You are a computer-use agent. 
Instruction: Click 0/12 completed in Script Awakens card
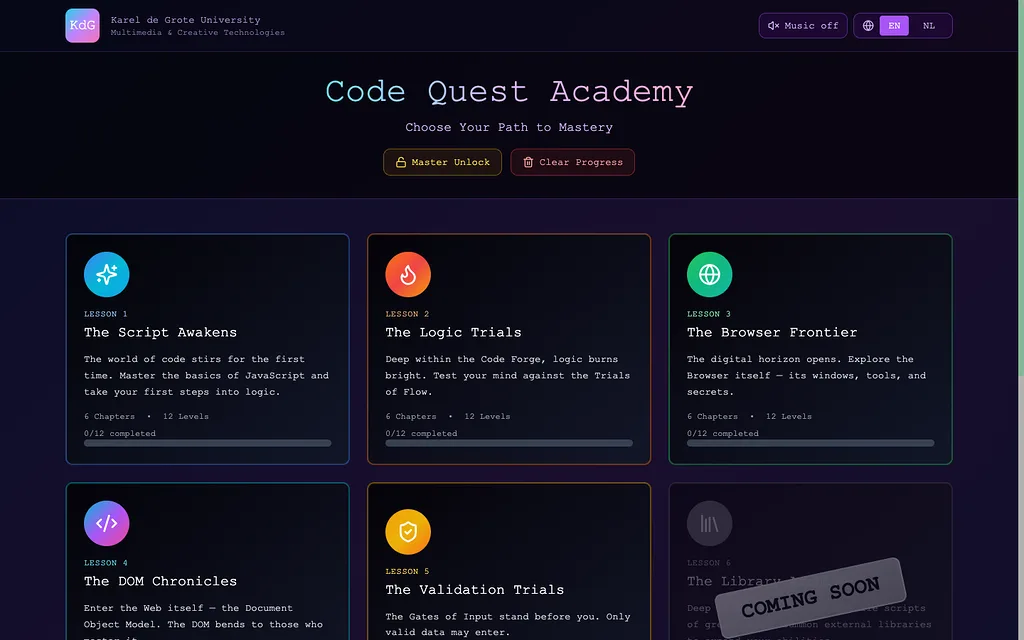[x=120, y=433]
